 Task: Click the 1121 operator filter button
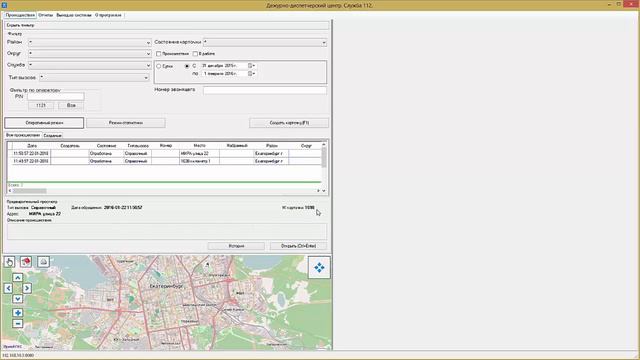pyautogui.click(x=41, y=105)
